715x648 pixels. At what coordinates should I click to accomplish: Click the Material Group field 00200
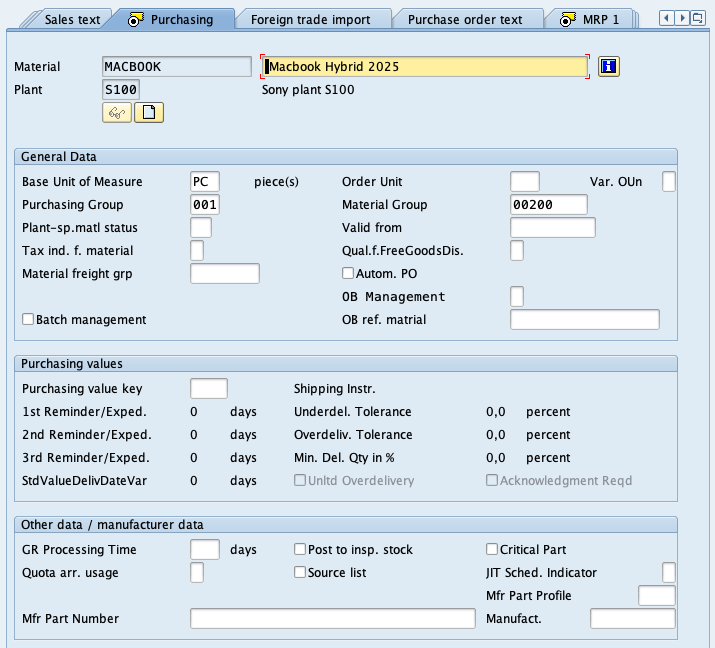[549, 204]
